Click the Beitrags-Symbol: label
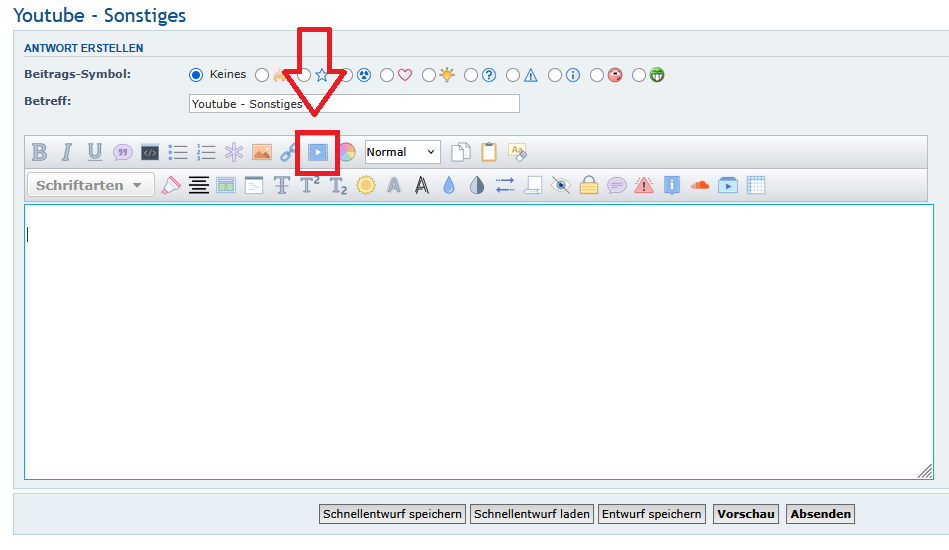Viewport: 949px width, 550px height. (x=77, y=74)
